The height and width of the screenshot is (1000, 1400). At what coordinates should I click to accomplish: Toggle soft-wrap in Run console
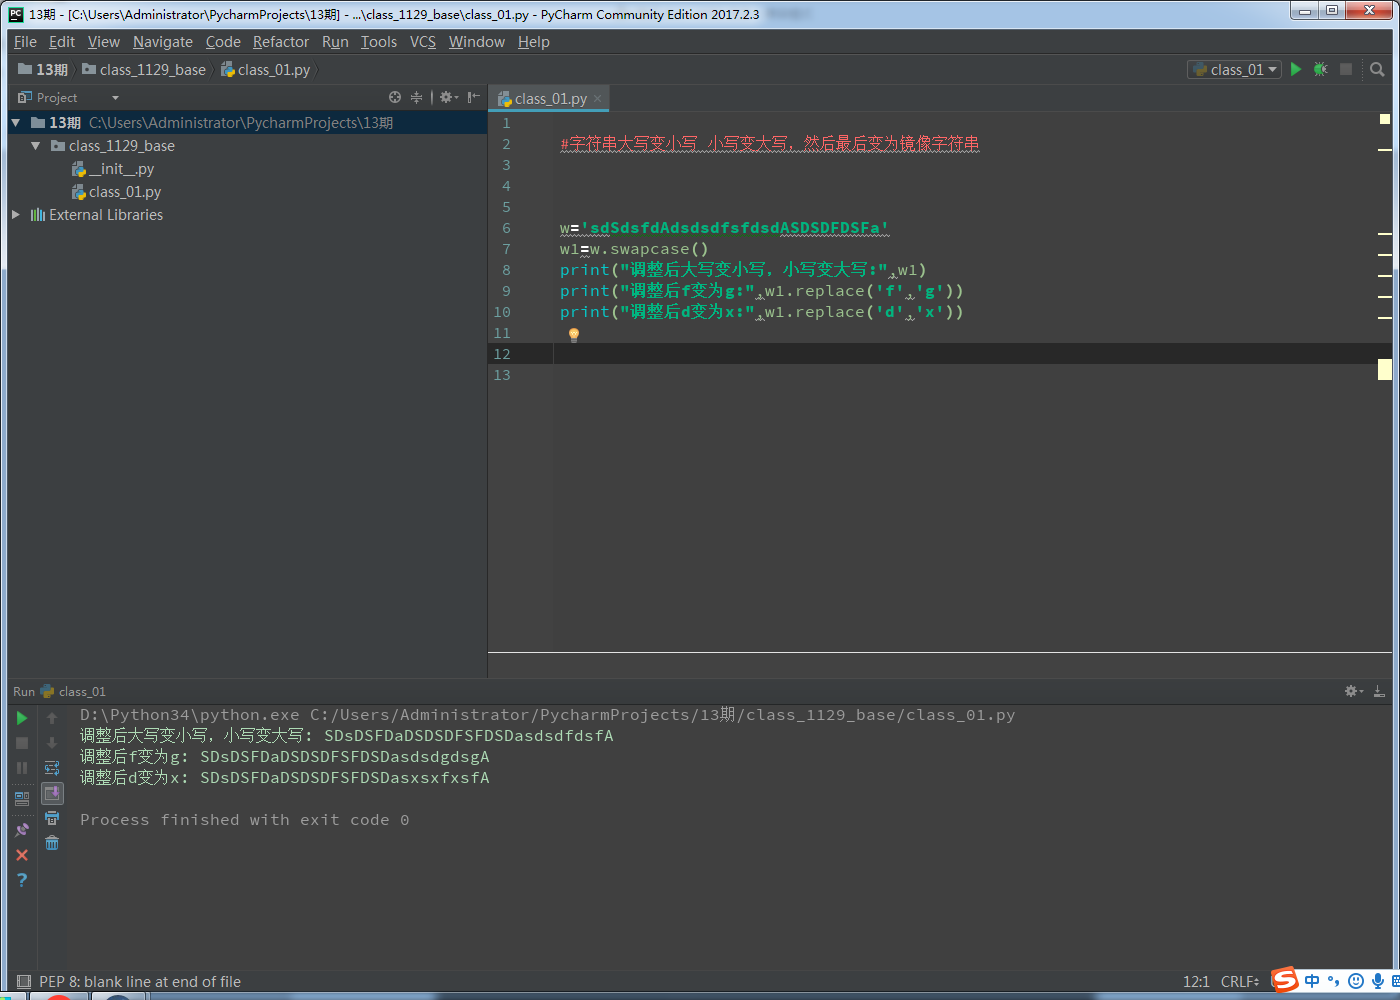[52, 768]
